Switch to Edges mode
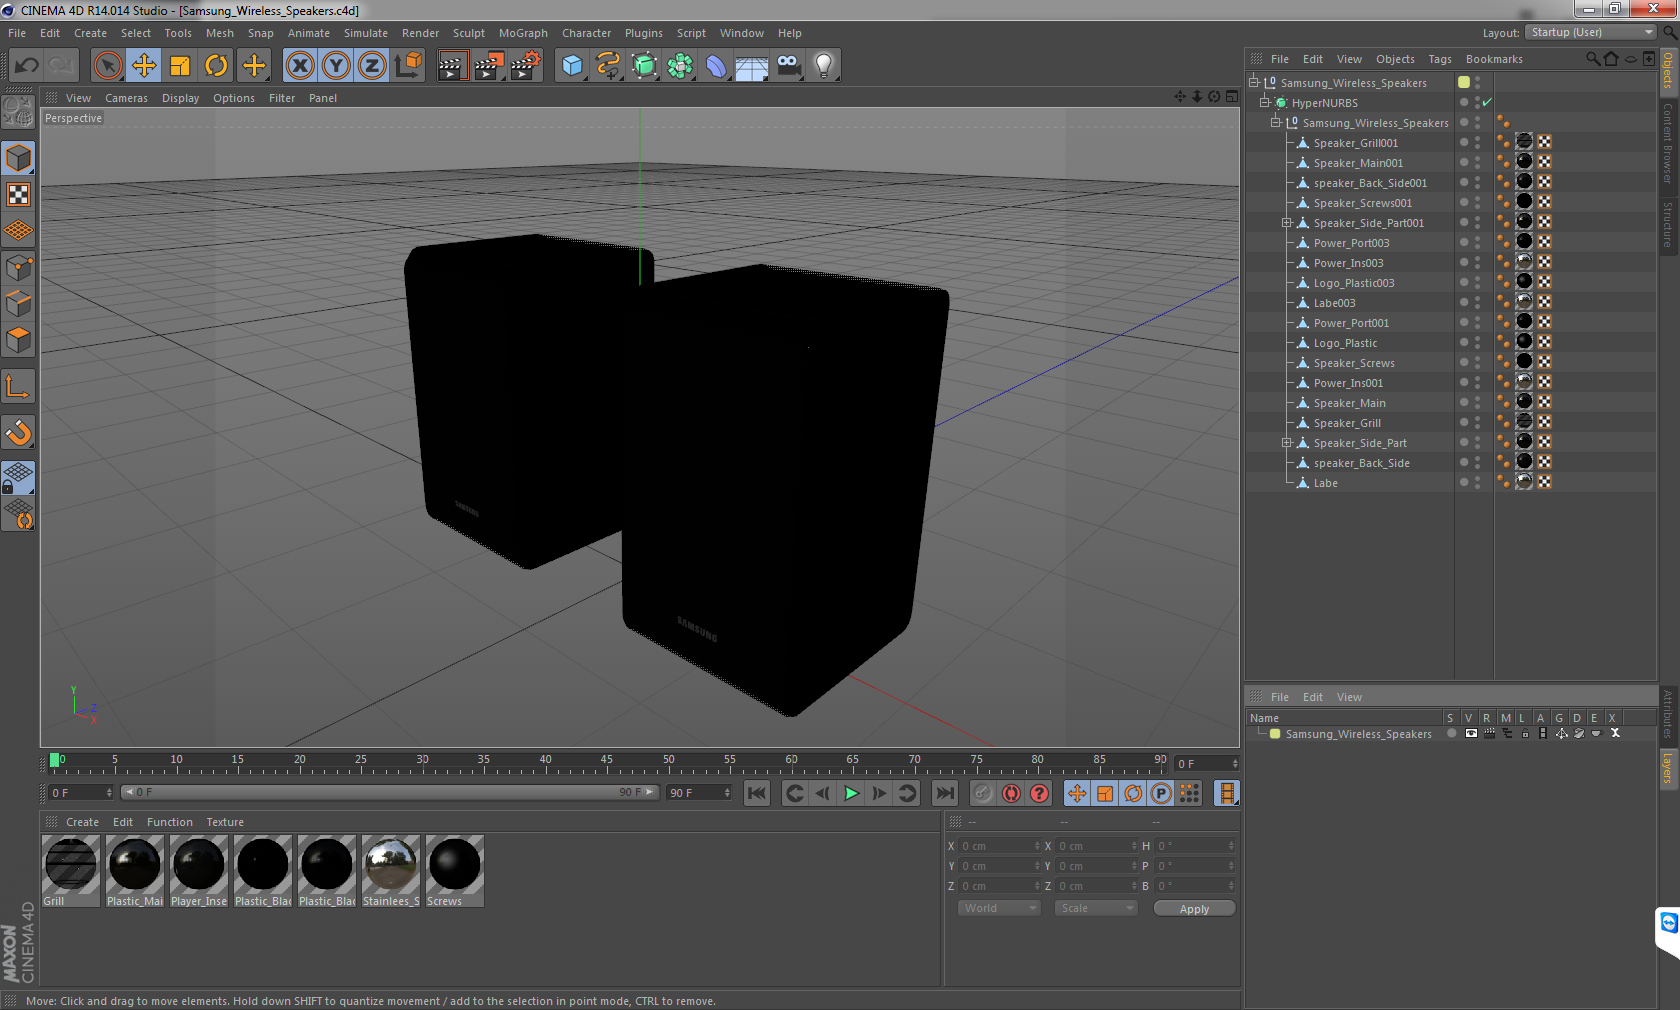This screenshot has height=1010, width=1680. (x=18, y=303)
